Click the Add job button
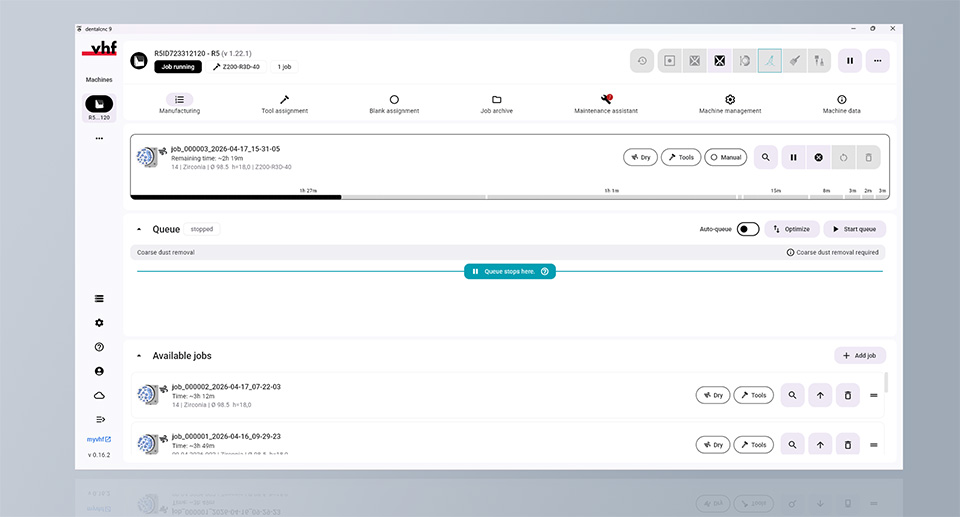 (860, 355)
